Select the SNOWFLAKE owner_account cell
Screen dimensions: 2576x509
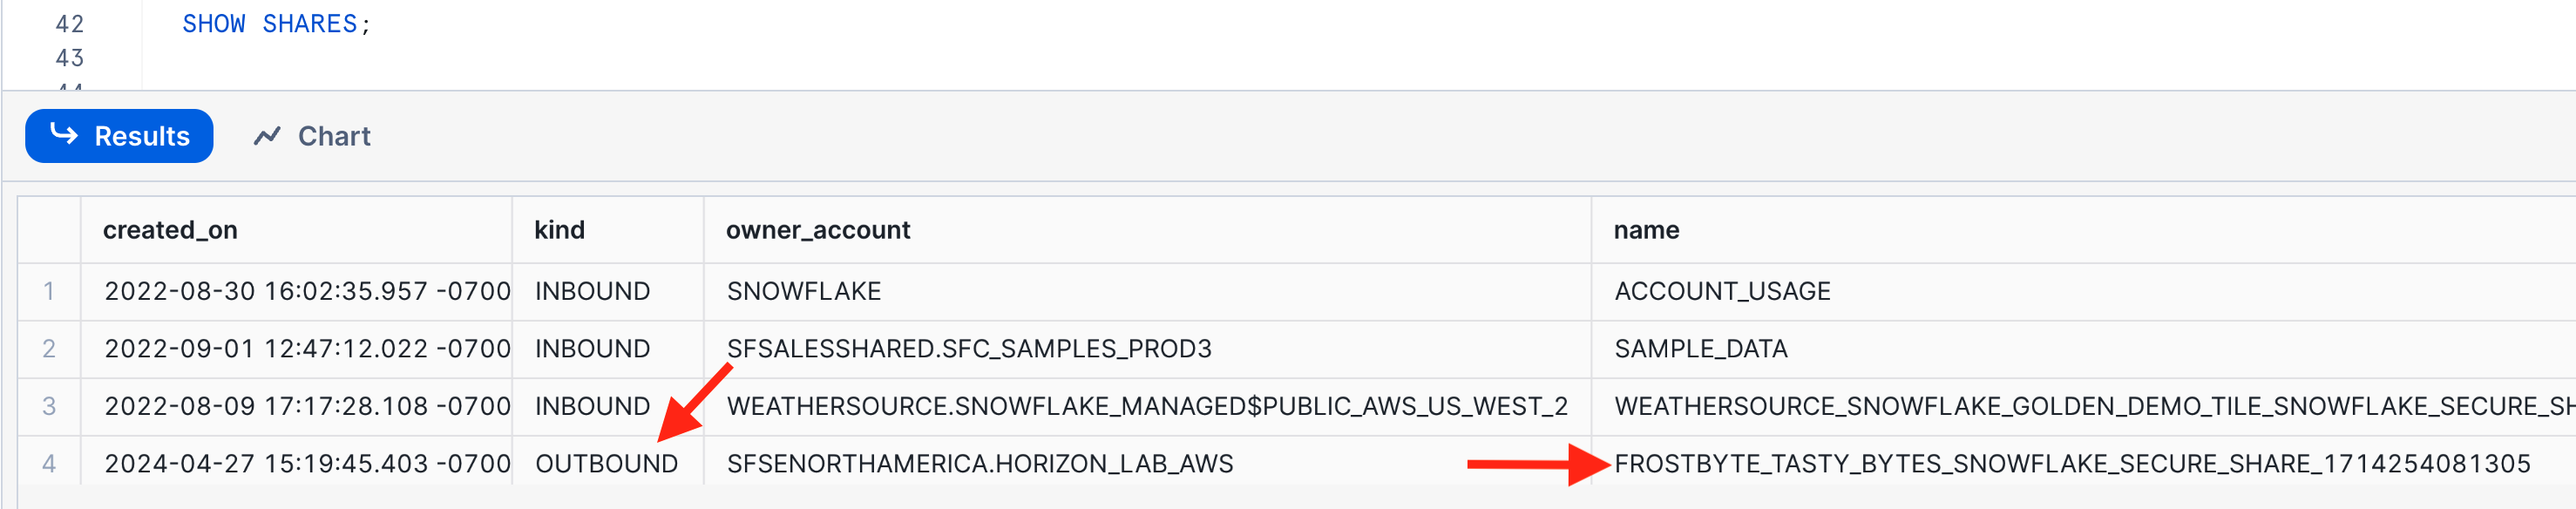click(x=803, y=291)
